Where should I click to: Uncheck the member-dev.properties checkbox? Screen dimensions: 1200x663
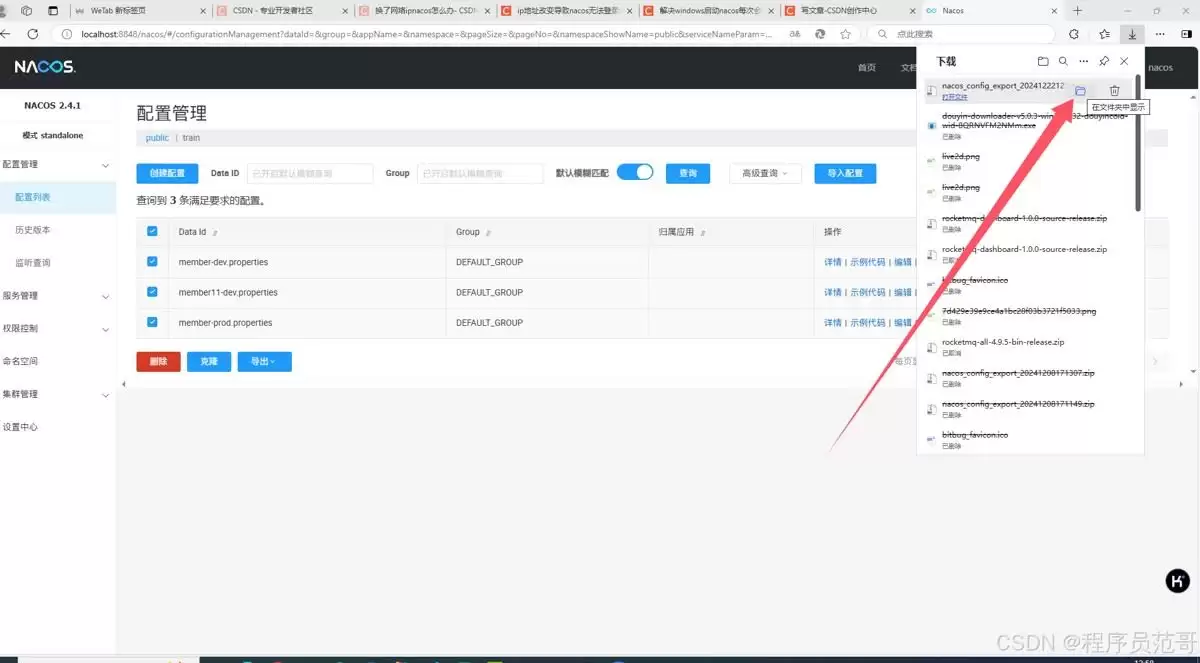152,262
